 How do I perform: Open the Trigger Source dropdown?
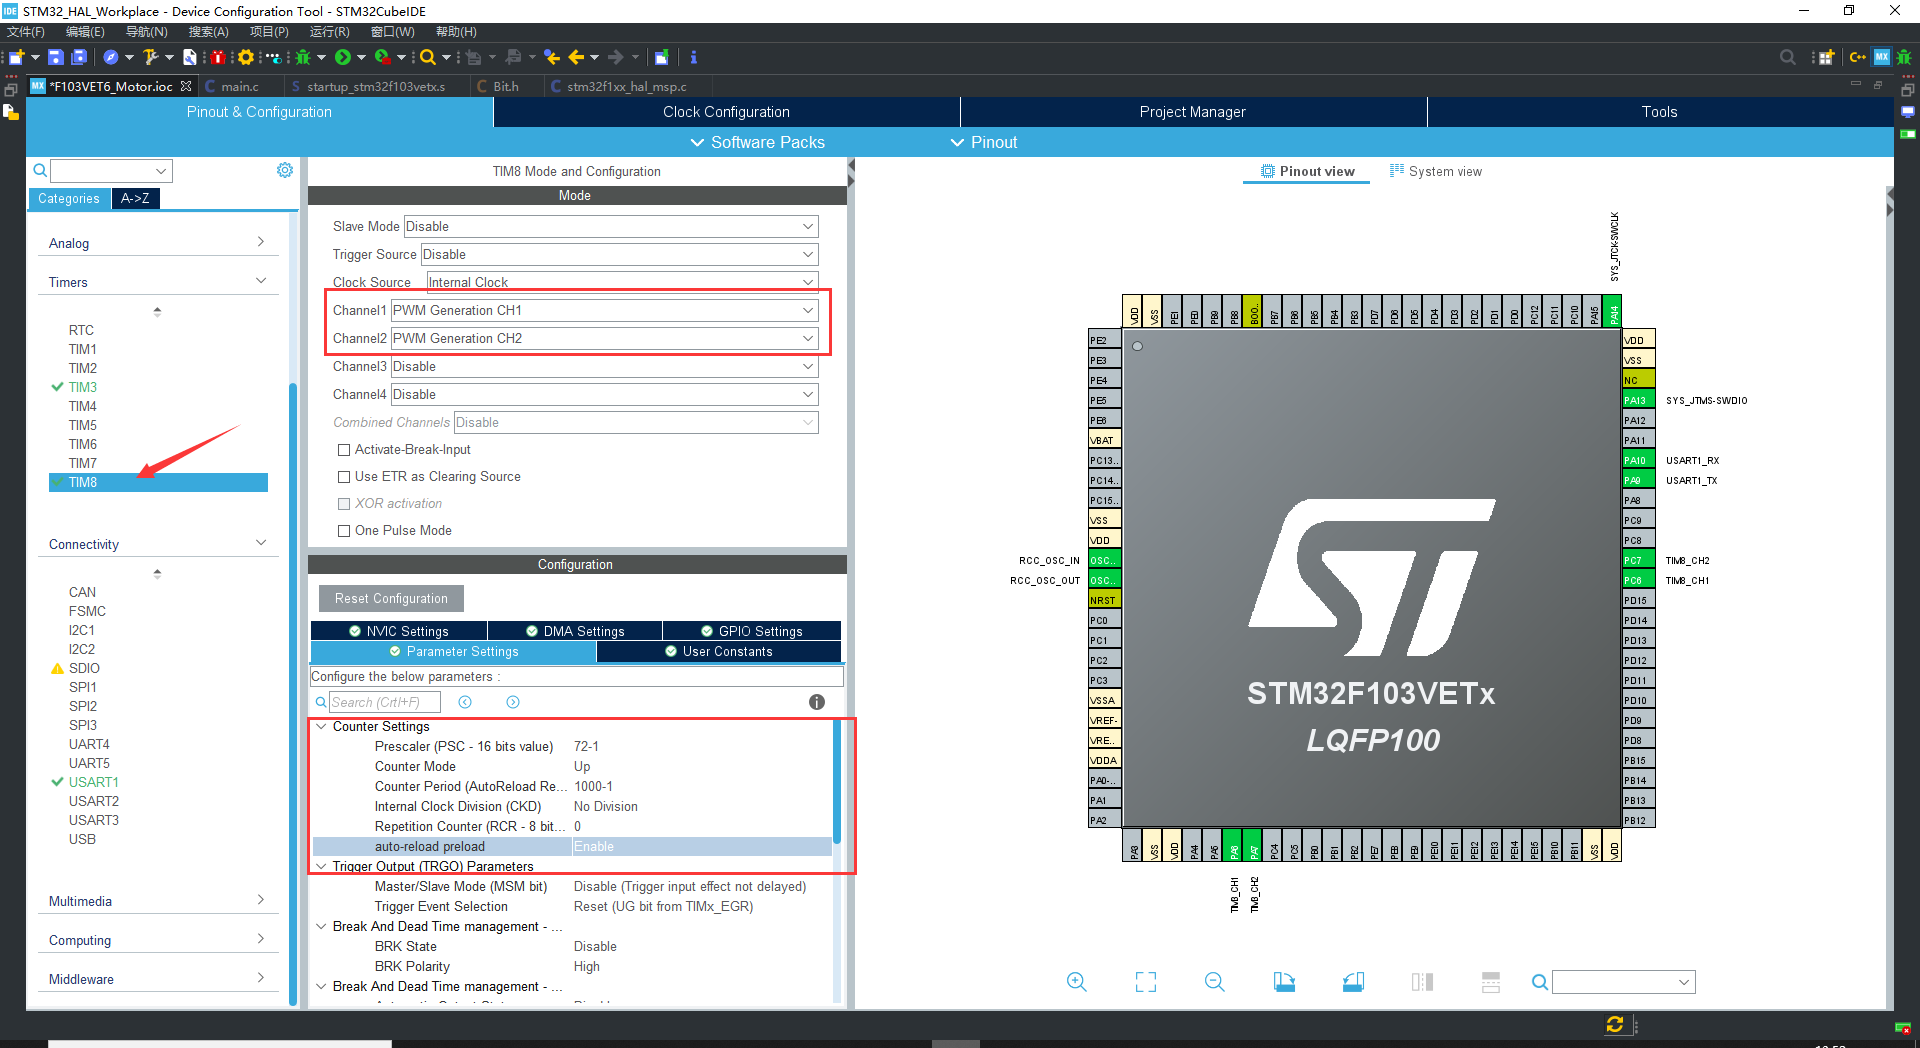pyautogui.click(x=620, y=255)
